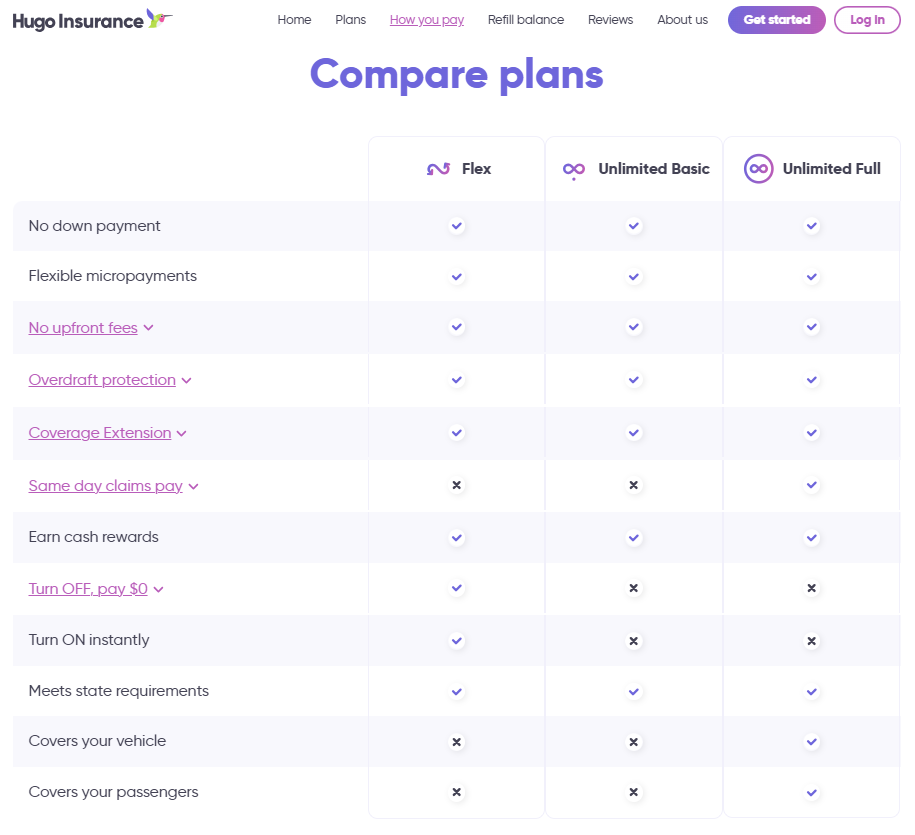Viewport: 915px width, 835px height.
Task: Click Unlimited Full X mark for Turn OFF, pay $0
Action: 812,588
